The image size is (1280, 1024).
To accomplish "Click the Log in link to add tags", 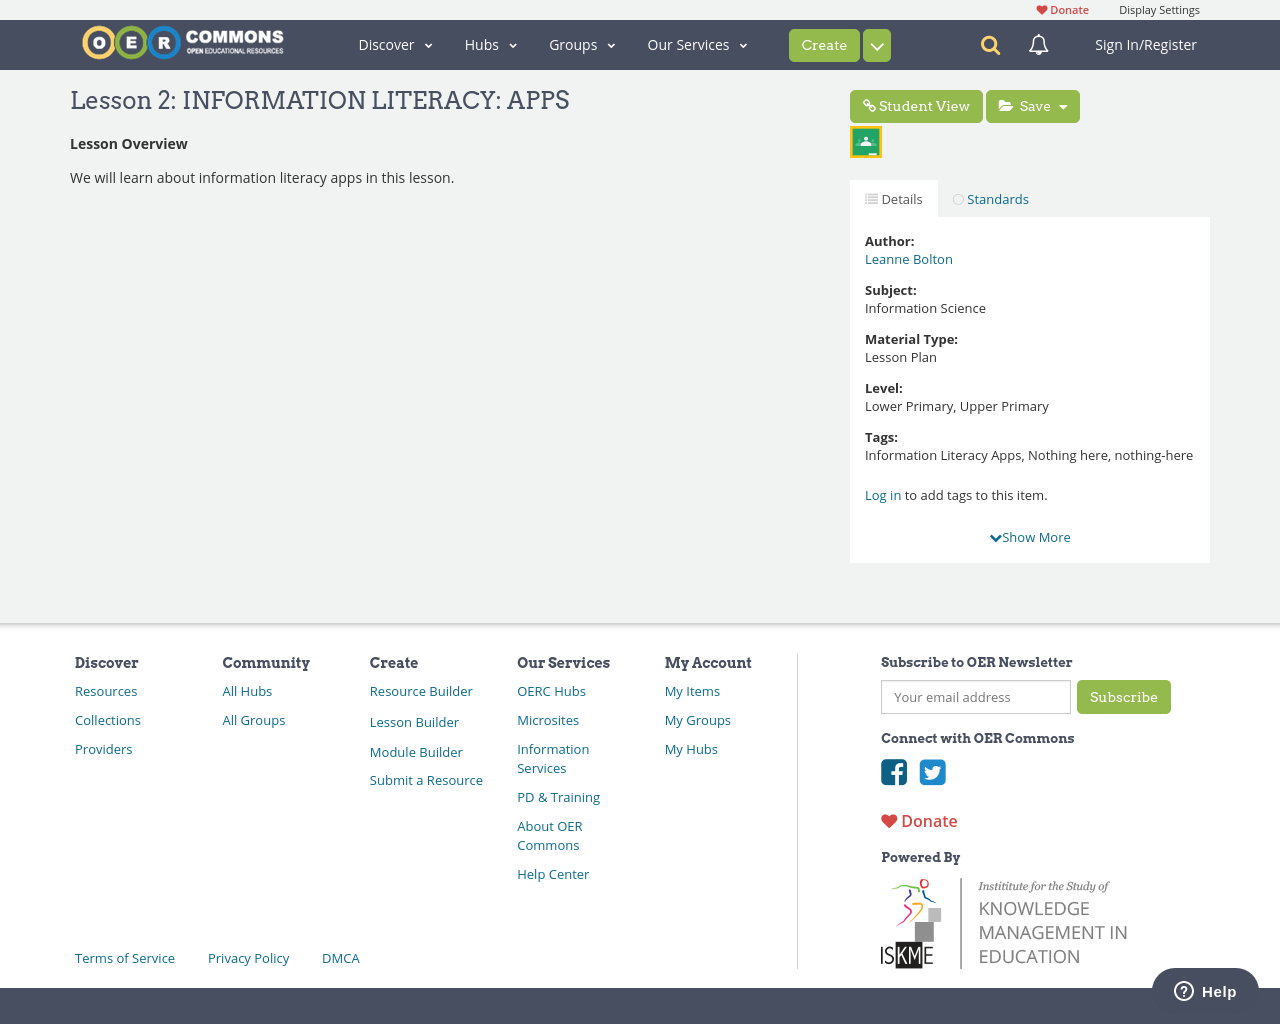I will tap(882, 494).
